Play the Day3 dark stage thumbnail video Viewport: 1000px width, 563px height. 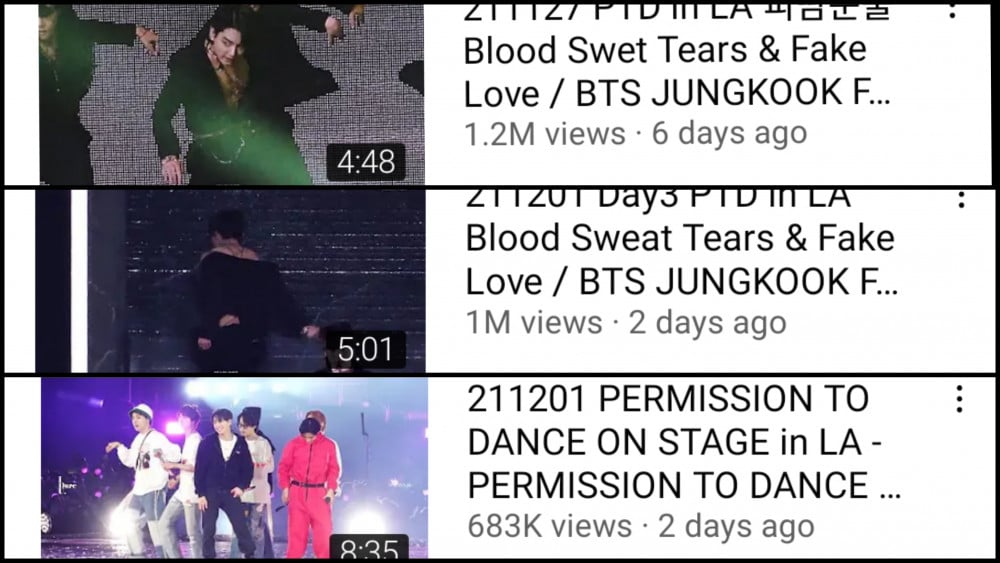coord(231,281)
